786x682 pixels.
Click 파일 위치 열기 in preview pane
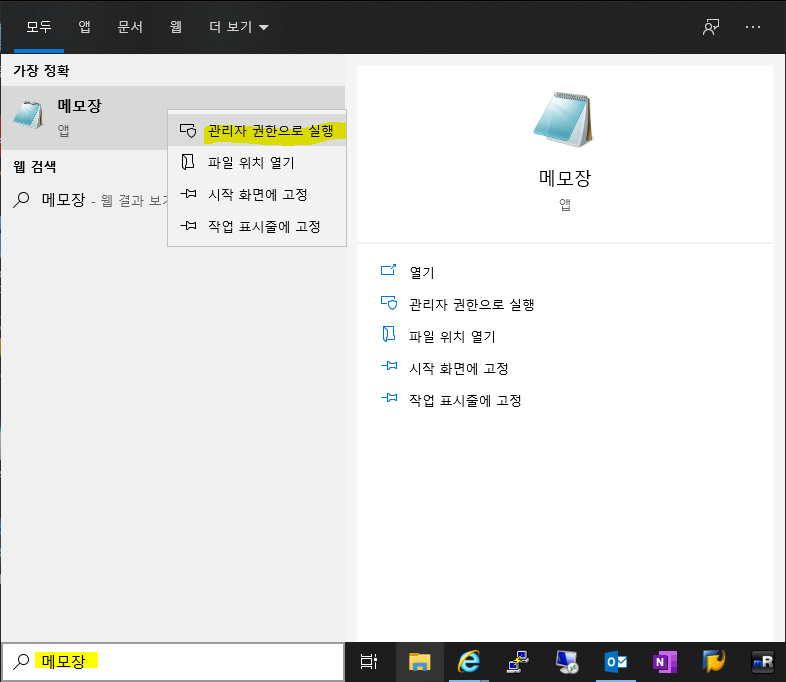452,336
